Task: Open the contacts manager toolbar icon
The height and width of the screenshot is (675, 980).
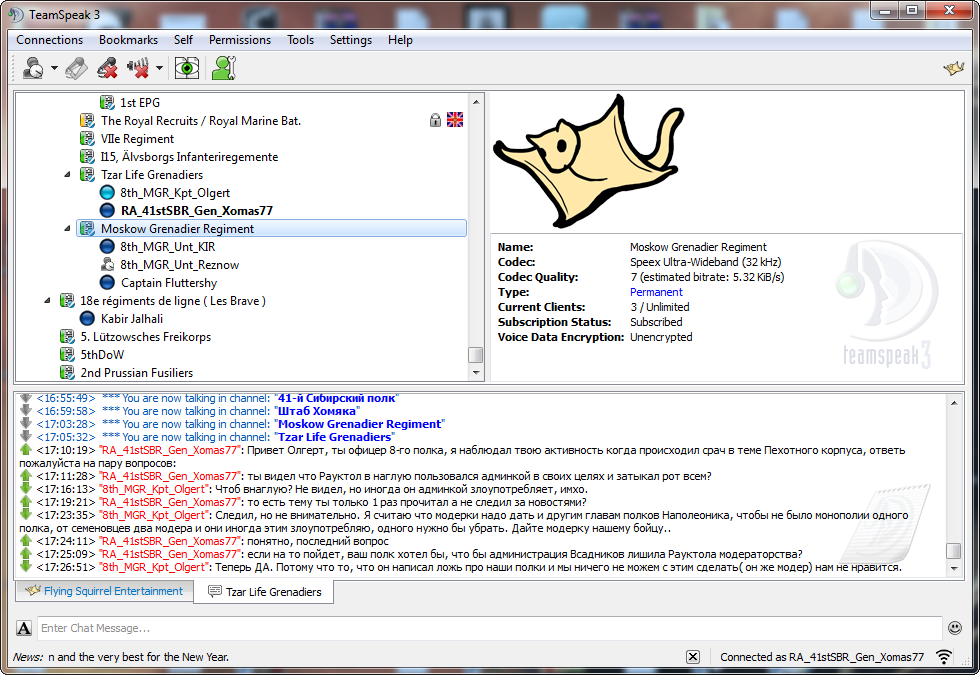Action: point(223,68)
